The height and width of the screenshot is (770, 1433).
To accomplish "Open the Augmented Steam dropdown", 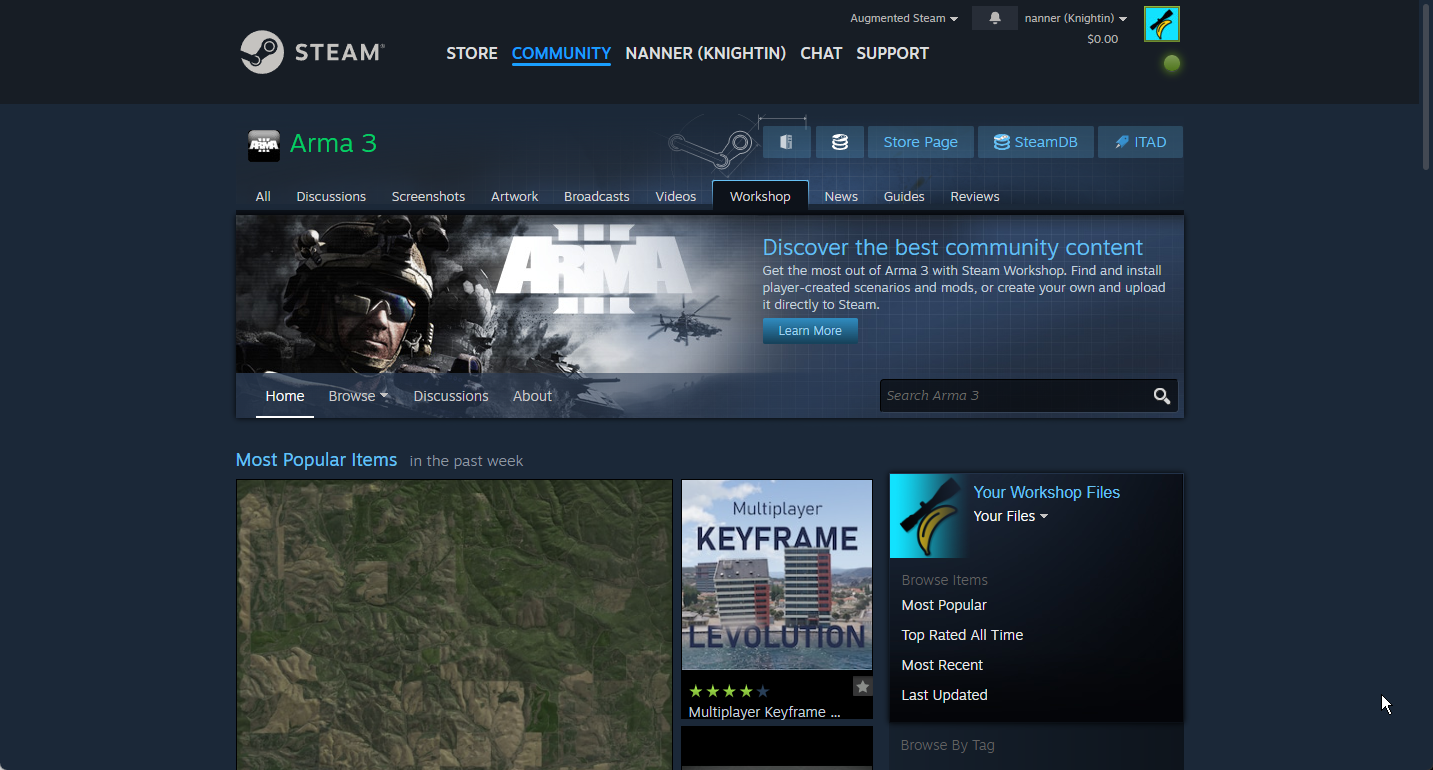I will point(904,18).
